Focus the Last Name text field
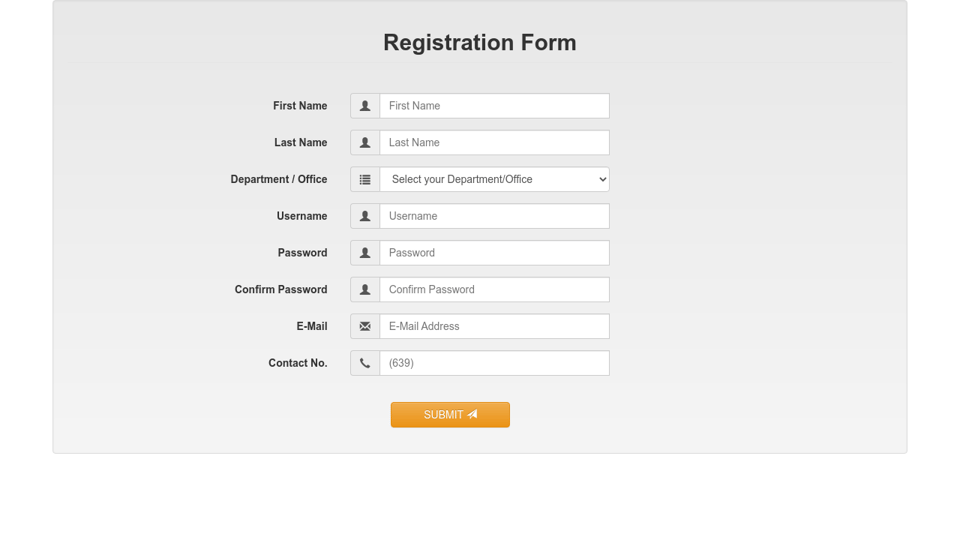Image resolution: width=960 pixels, height=540 pixels. [494, 143]
